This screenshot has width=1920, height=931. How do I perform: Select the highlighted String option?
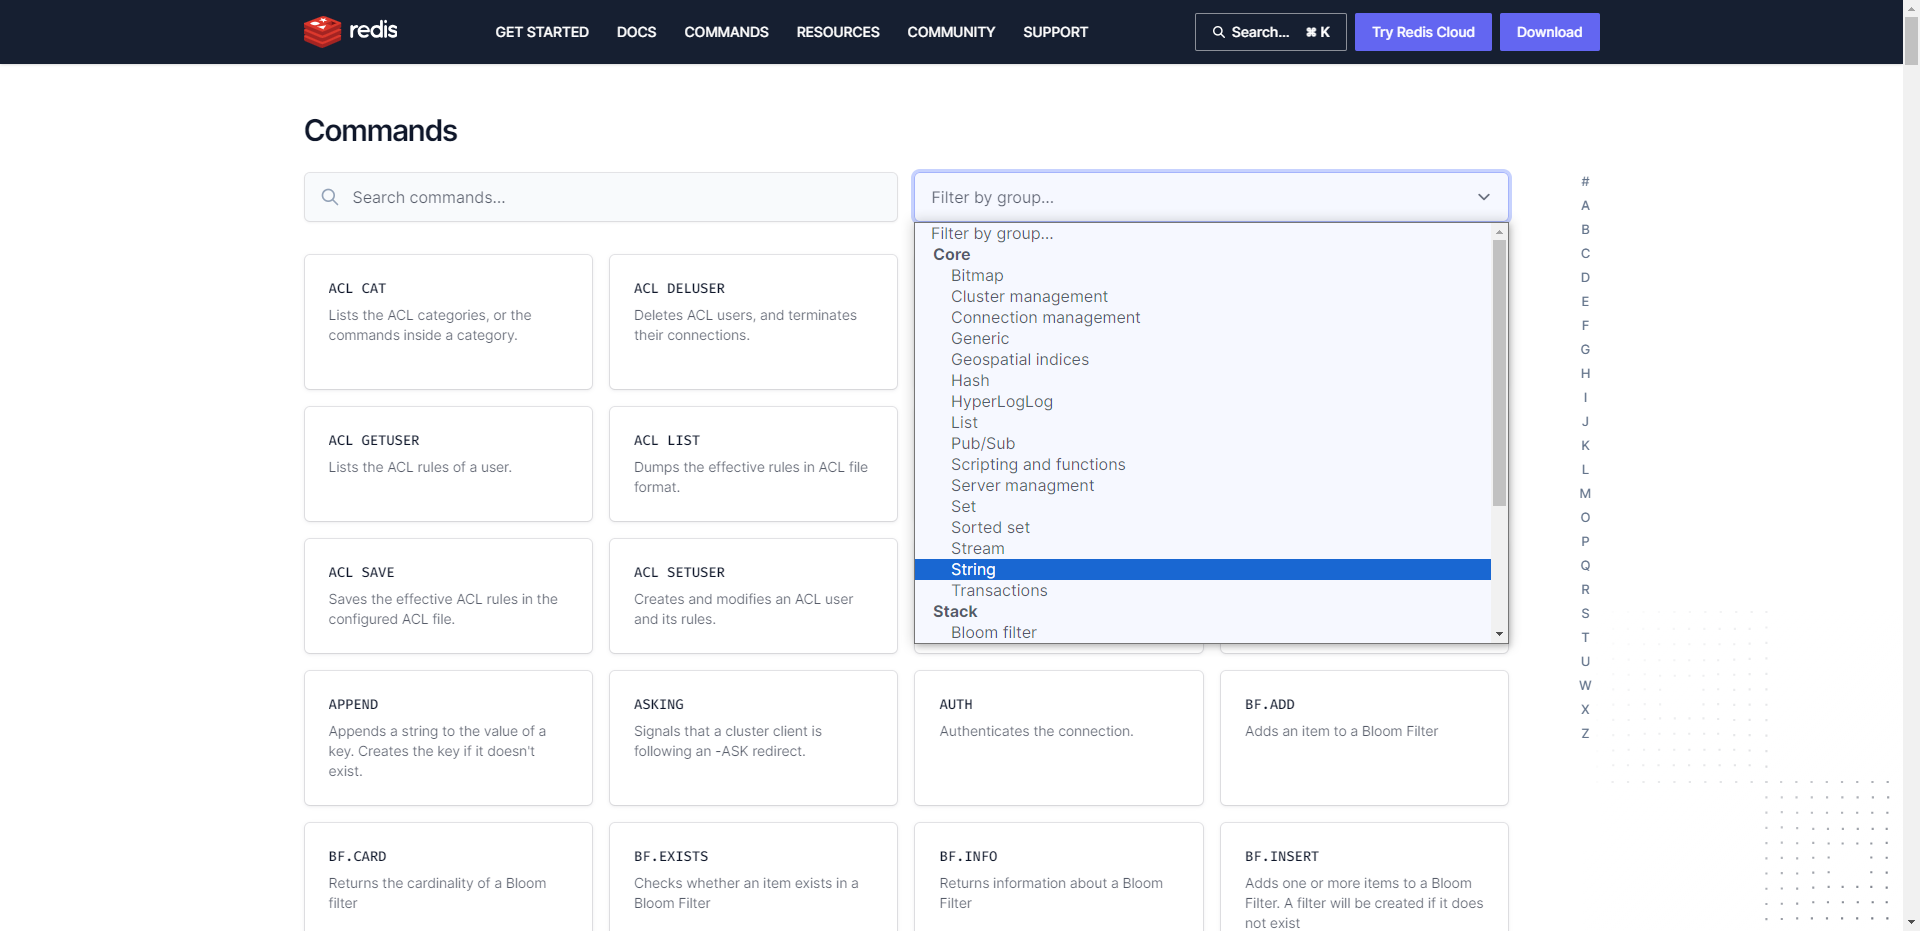(1203, 569)
